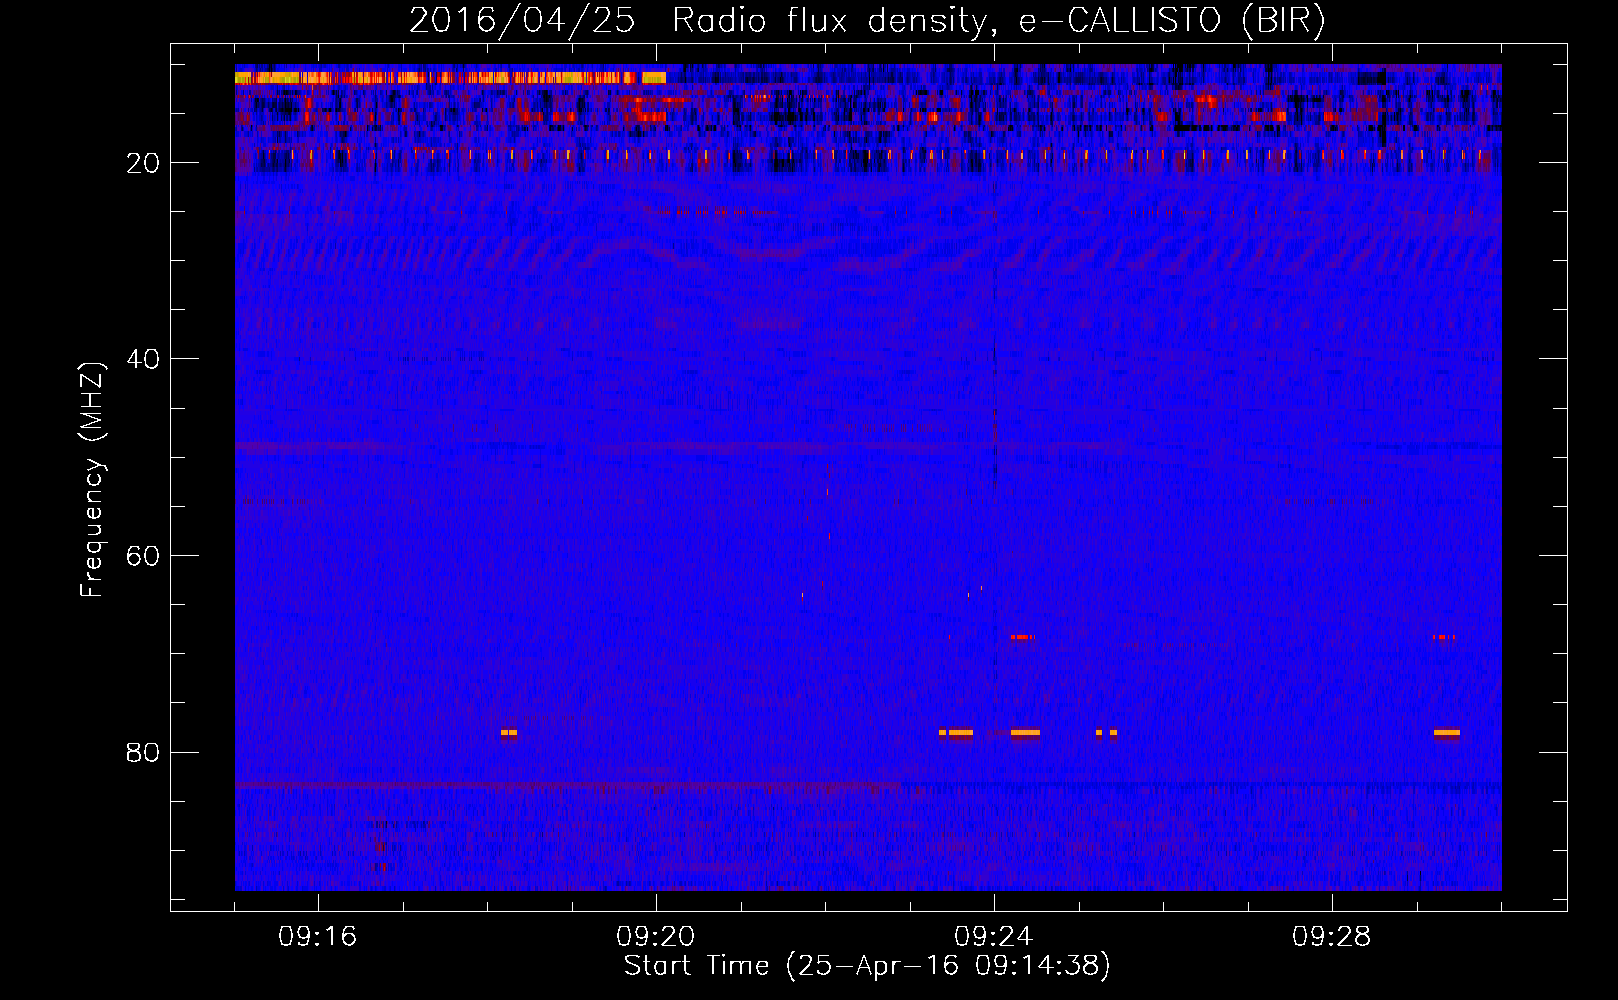Click the 40 MHz frequency tick label
The image size is (1618, 1000).
pyautogui.click(x=143, y=359)
